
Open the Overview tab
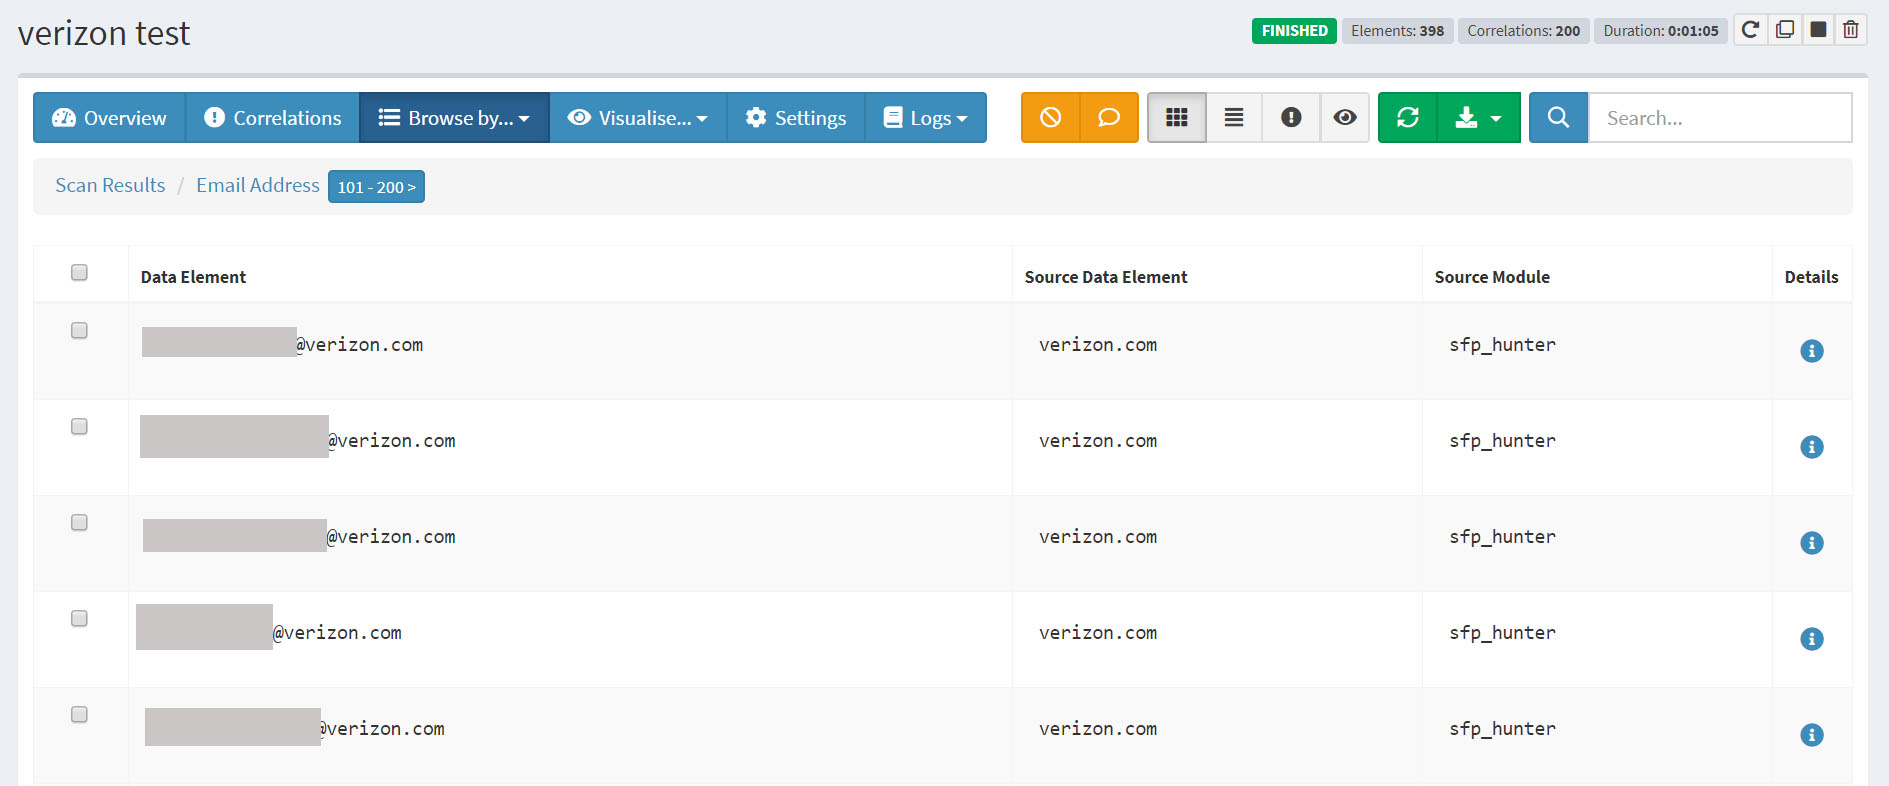click(x=109, y=118)
